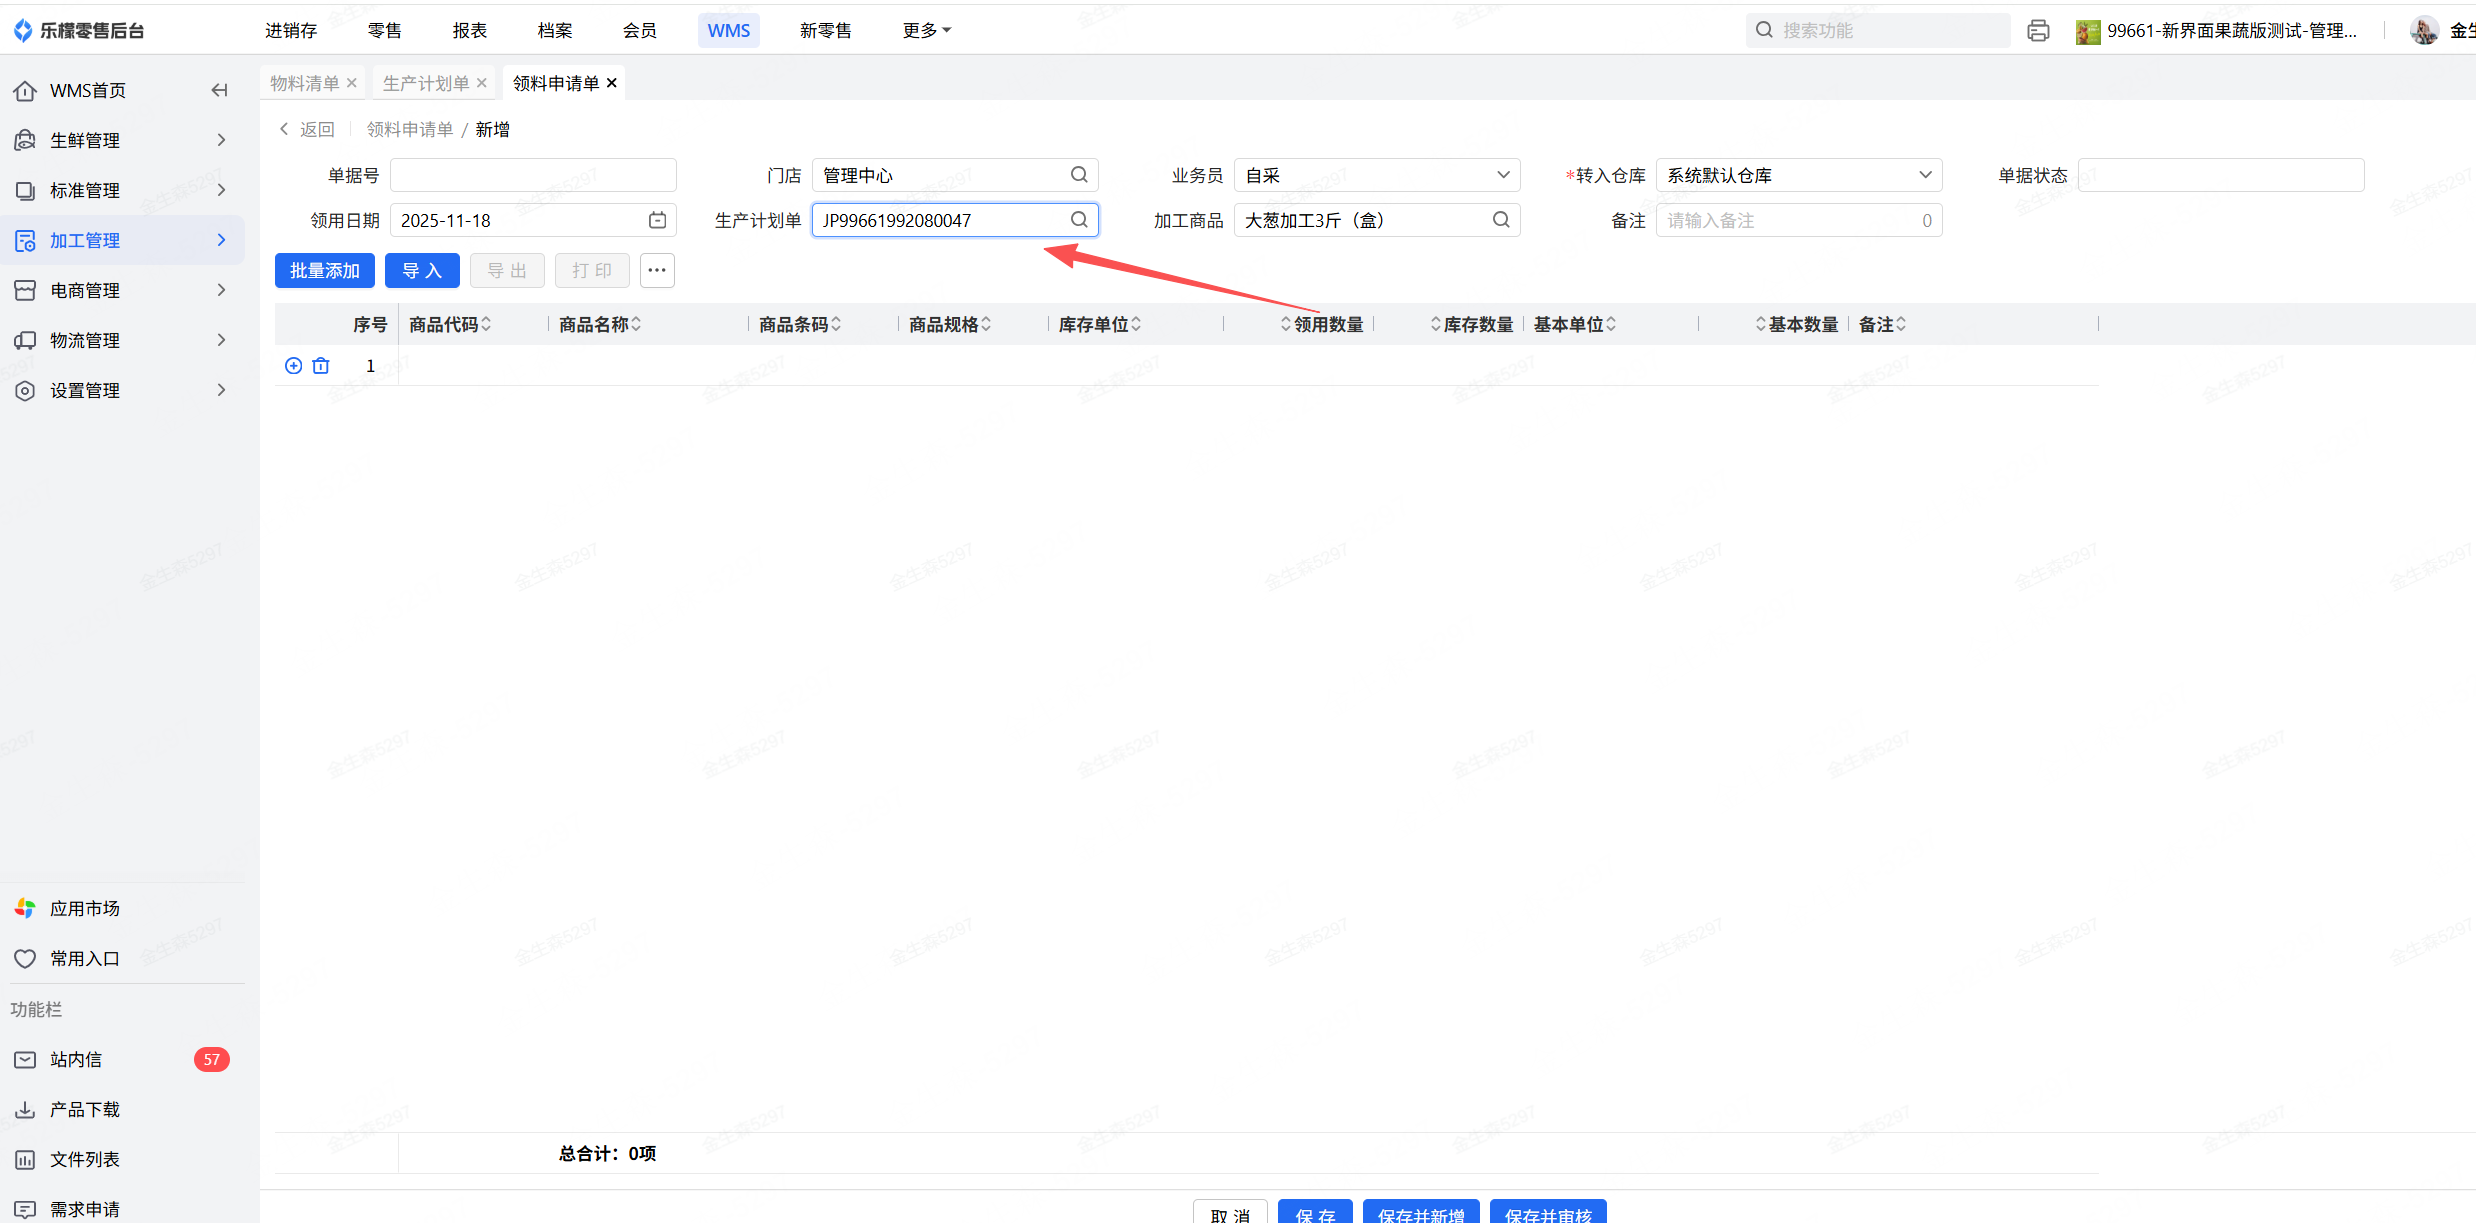Collapse the sidebar with arrow icon
This screenshot has height=1223, width=2476.
219,90
